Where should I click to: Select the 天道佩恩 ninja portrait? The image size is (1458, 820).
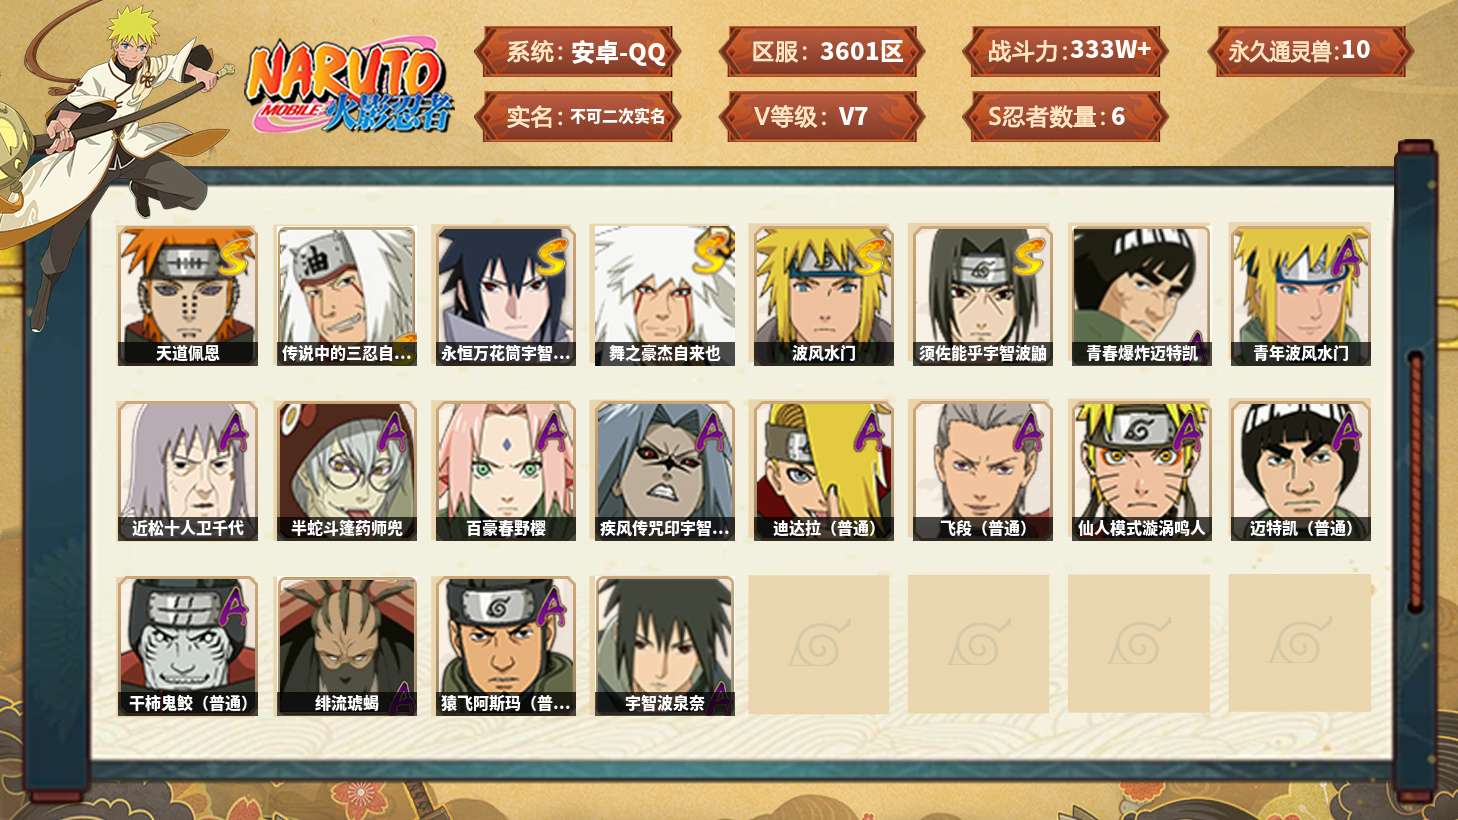tap(187, 295)
